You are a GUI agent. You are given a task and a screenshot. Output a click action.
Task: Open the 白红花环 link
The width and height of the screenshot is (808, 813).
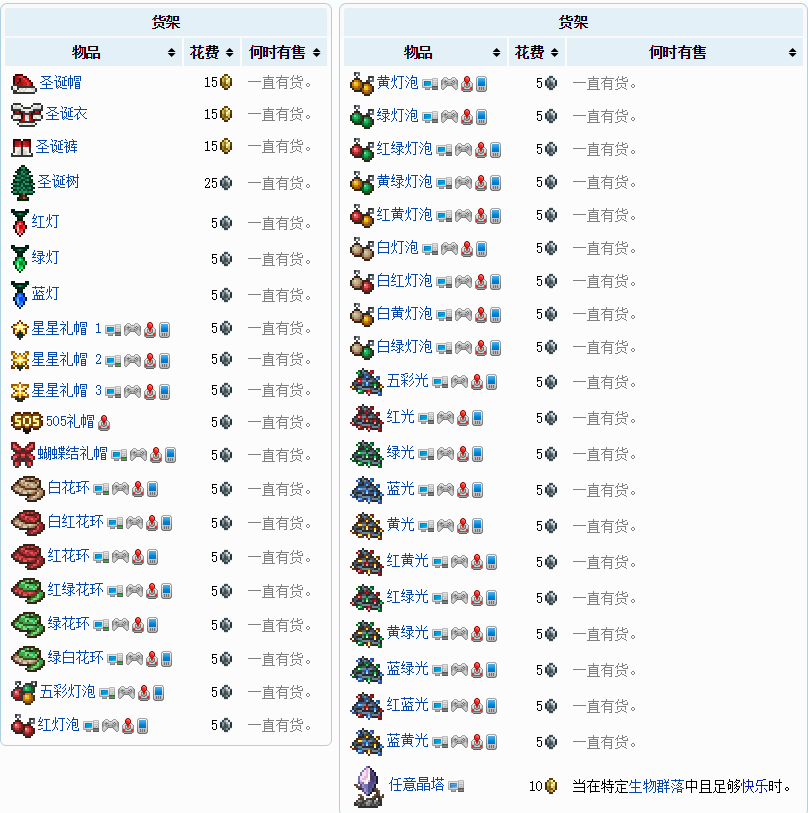tap(75, 522)
